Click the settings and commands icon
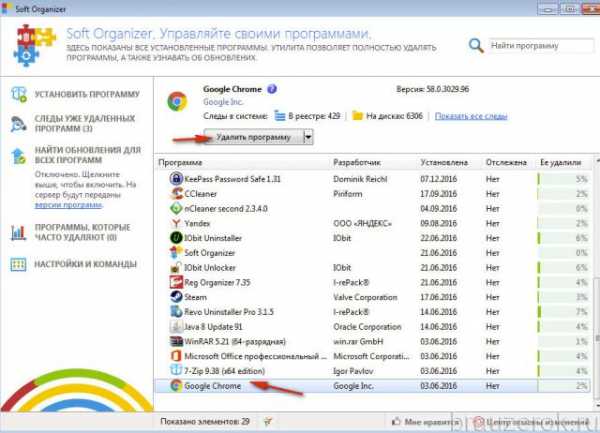600x433 pixels. [x=18, y=264]
